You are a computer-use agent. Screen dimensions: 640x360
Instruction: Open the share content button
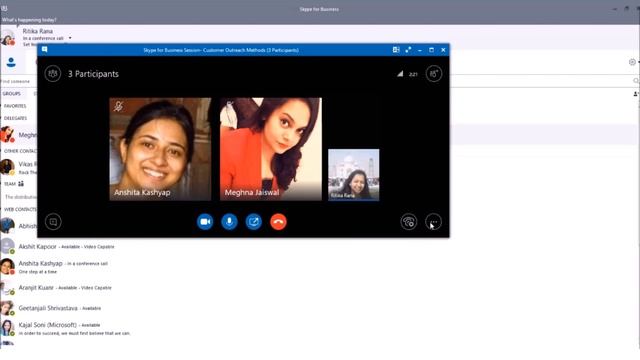tap(253, 222)
